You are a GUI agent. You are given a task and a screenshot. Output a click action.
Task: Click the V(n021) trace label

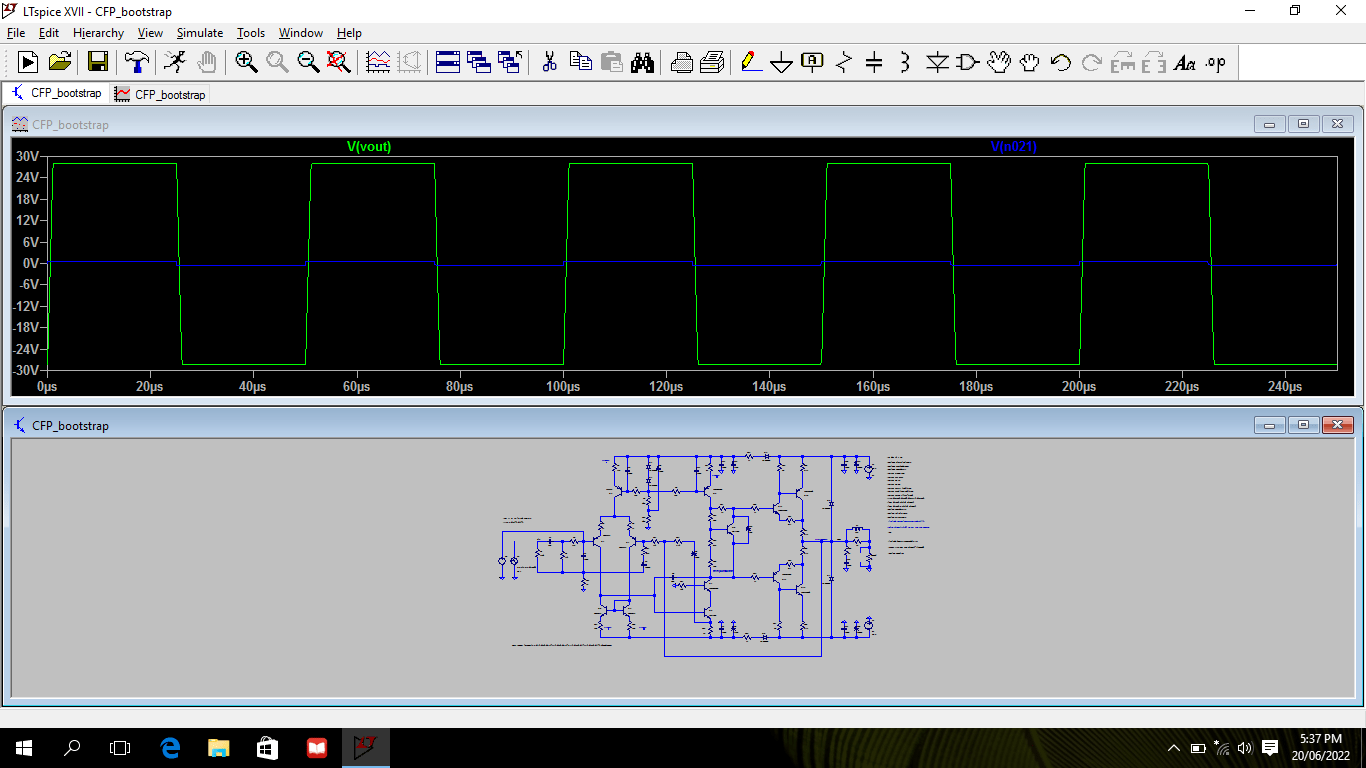[1014, 147]
